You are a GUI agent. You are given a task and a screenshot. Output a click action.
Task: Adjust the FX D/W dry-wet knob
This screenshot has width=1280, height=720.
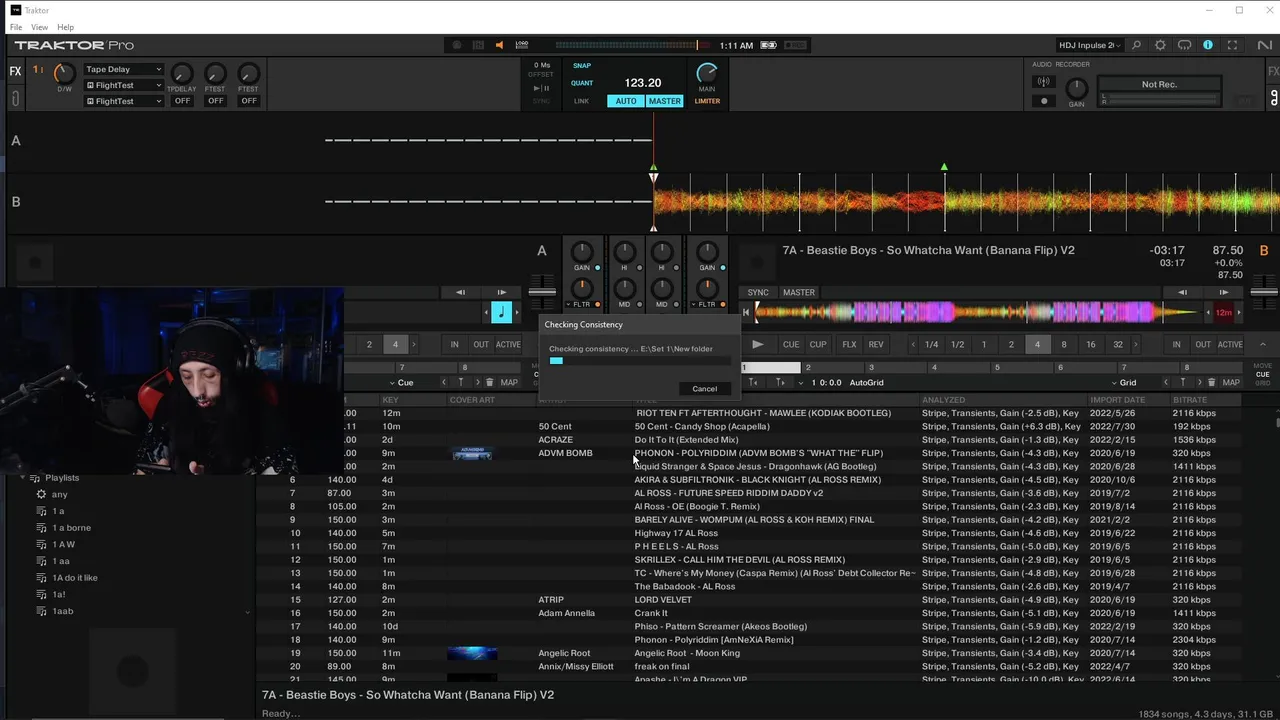tap(64, 73)
